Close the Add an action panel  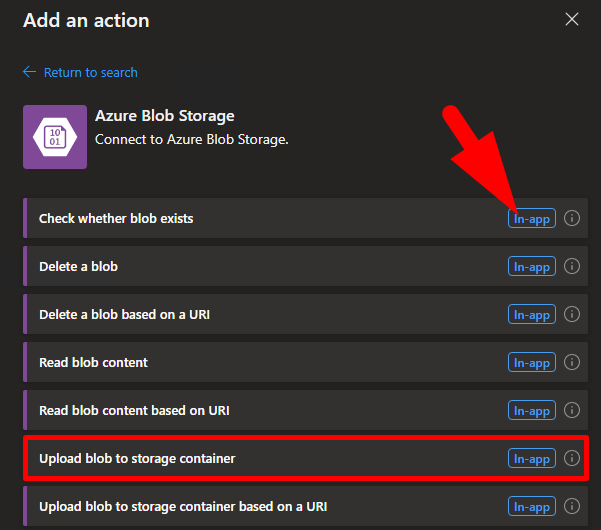[572, 19]
